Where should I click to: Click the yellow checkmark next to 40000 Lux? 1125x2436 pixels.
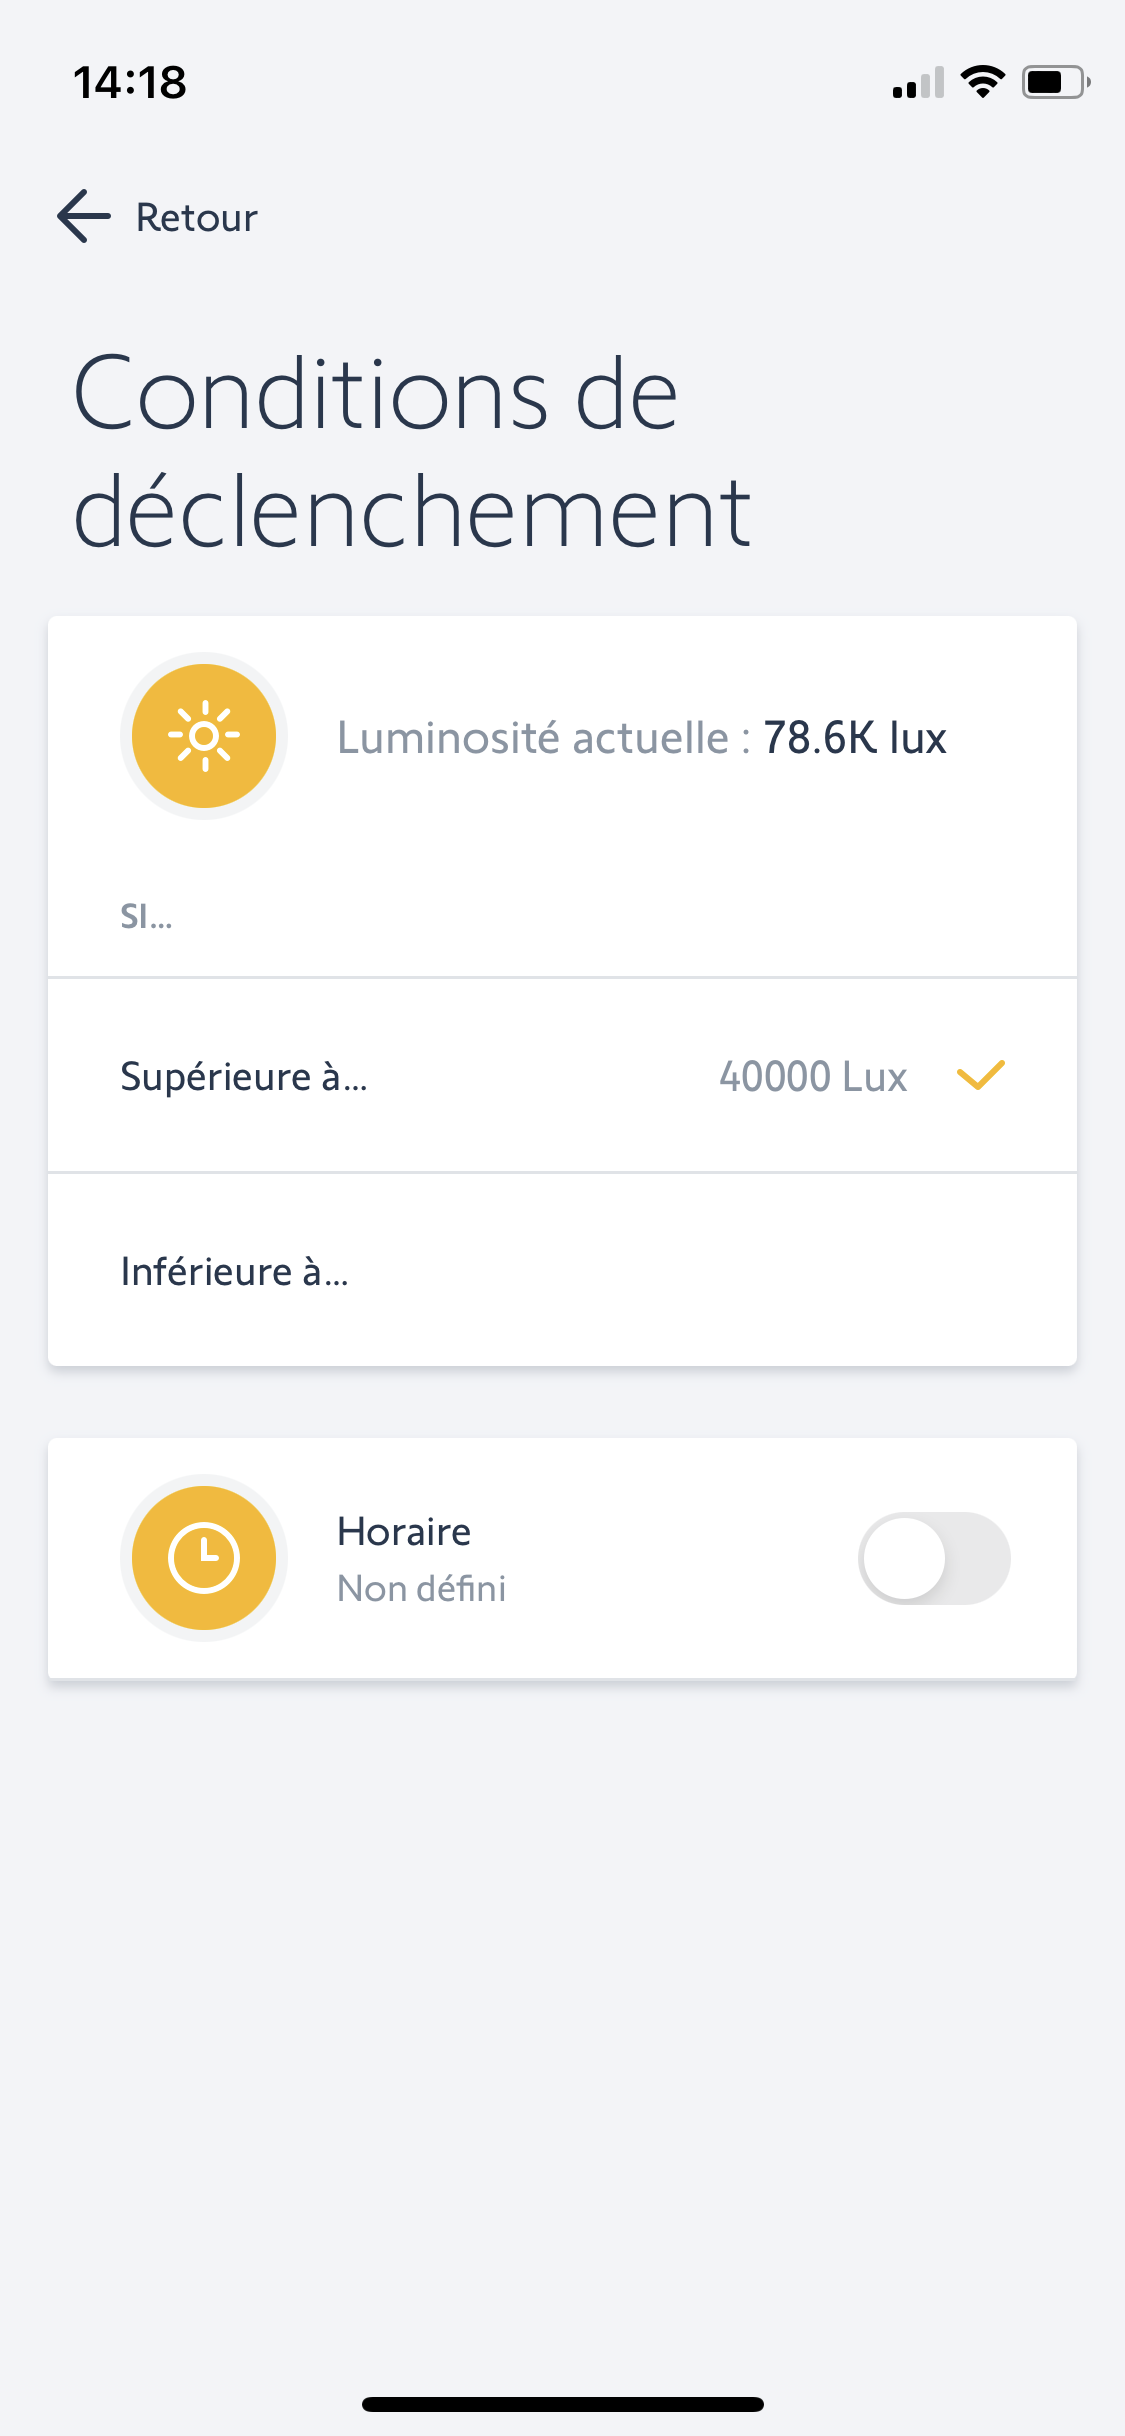[980, 1076]
